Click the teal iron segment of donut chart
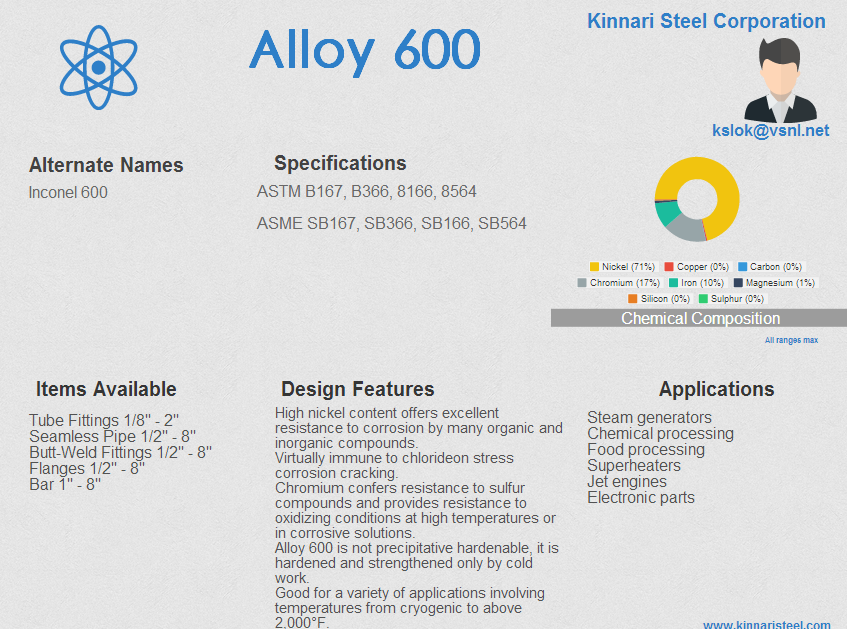This screenshot has width=847, height=629. tap(667, 212)
